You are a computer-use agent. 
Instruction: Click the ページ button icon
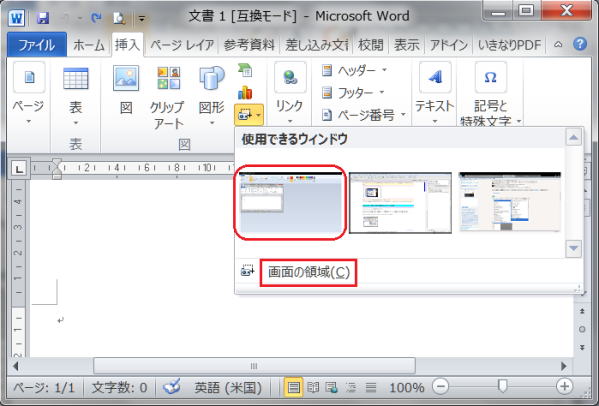pos(29,78)
